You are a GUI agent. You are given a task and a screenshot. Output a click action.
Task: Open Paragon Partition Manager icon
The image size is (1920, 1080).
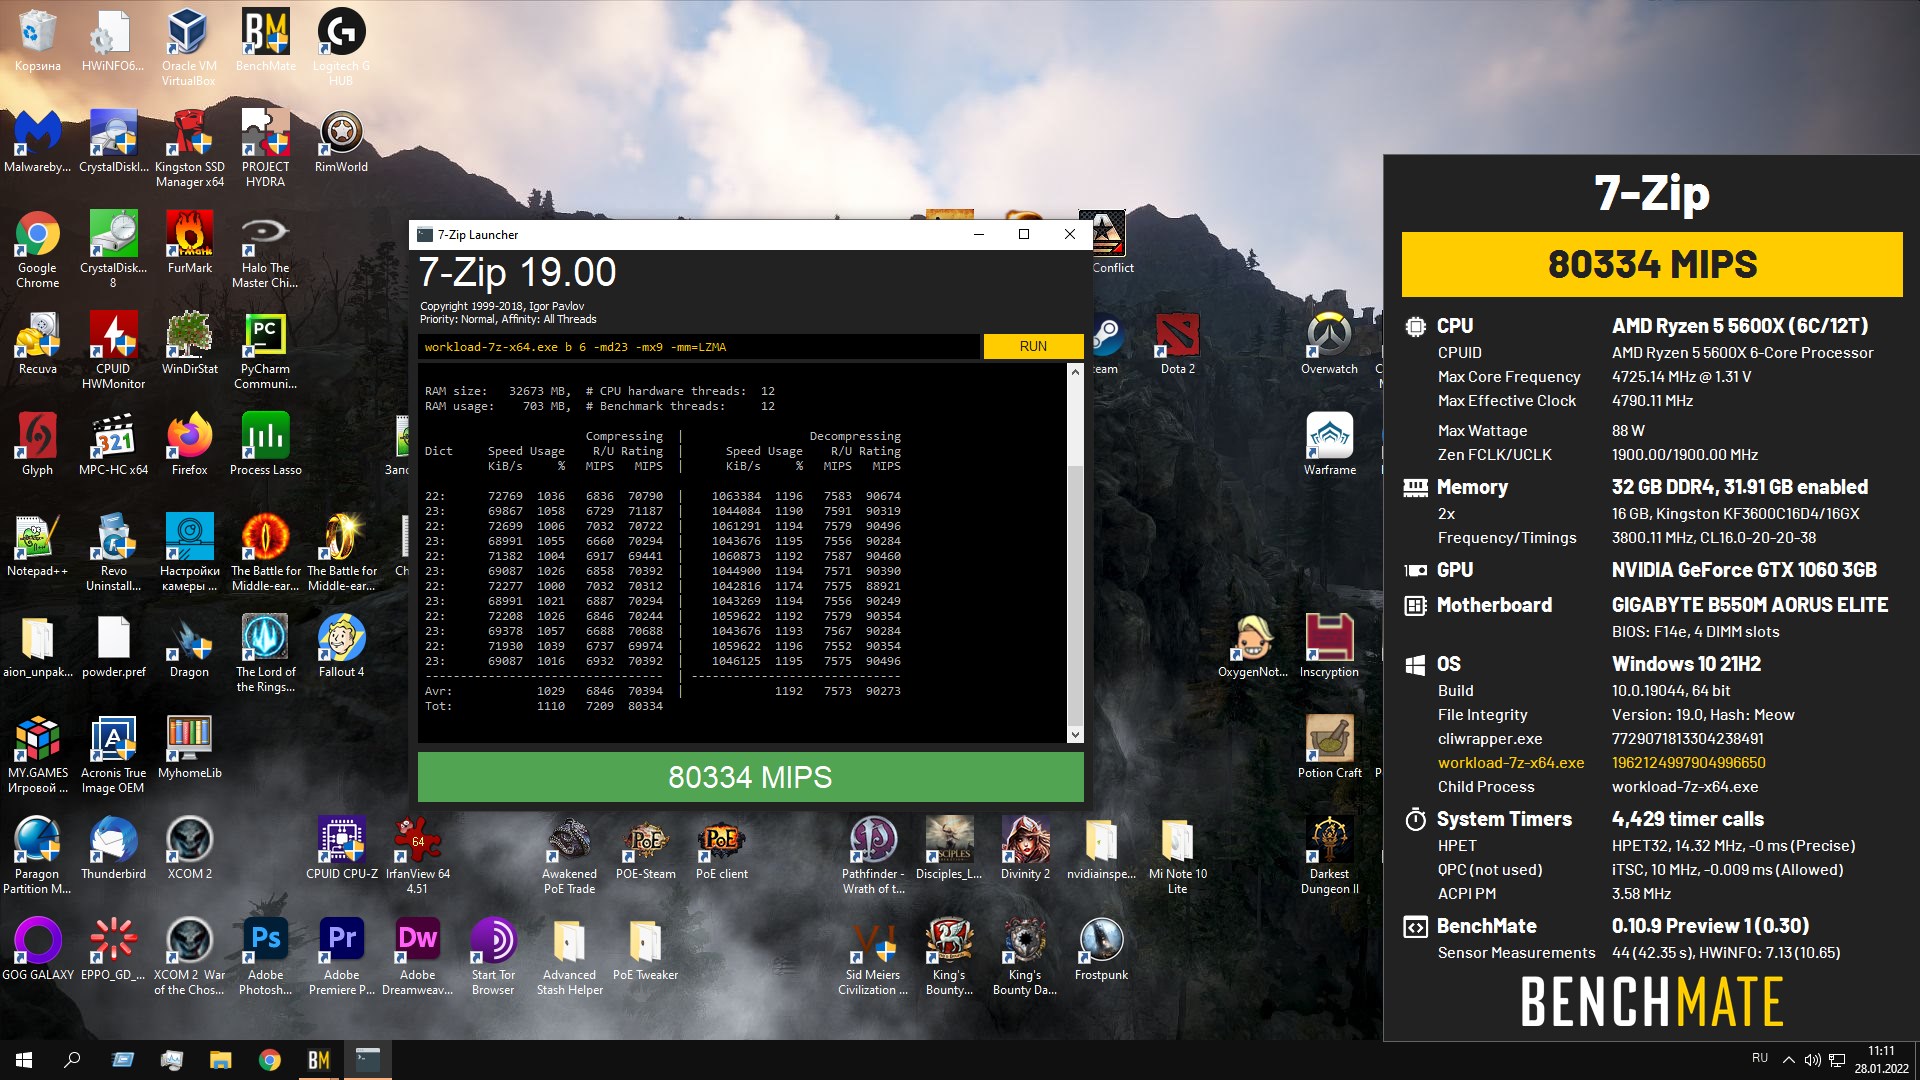[37, 855]
